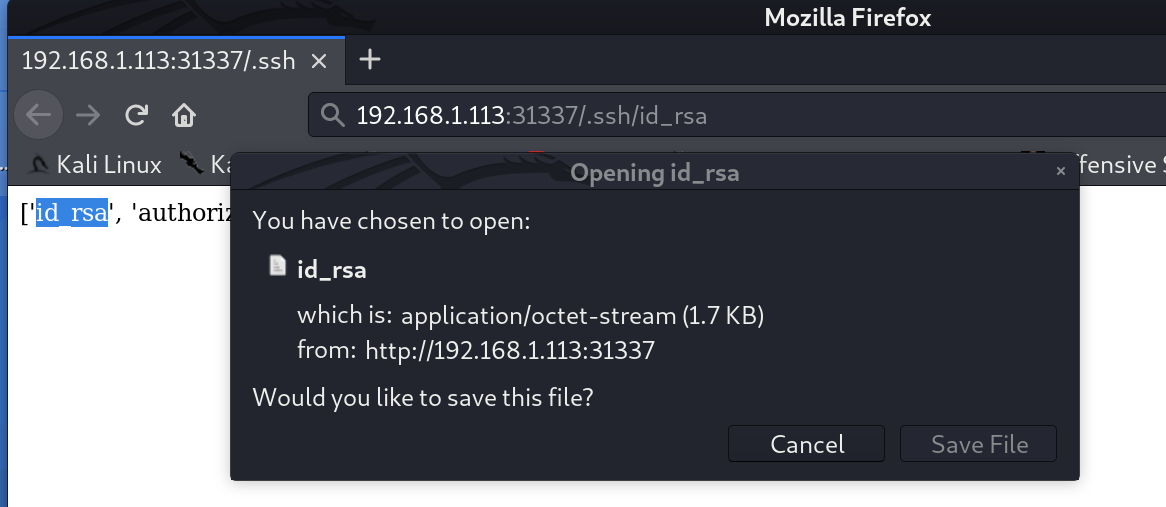Click the Mozilla Firefox window title
This screenshot has height=507, width=1166.
pyautogui.click(x=847, y=17)
